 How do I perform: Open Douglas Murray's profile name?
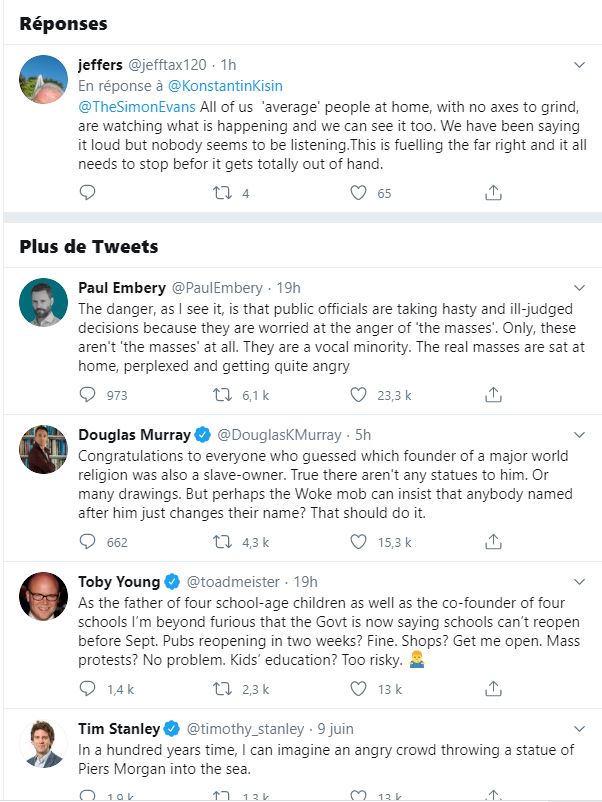[x=135, y=435]
